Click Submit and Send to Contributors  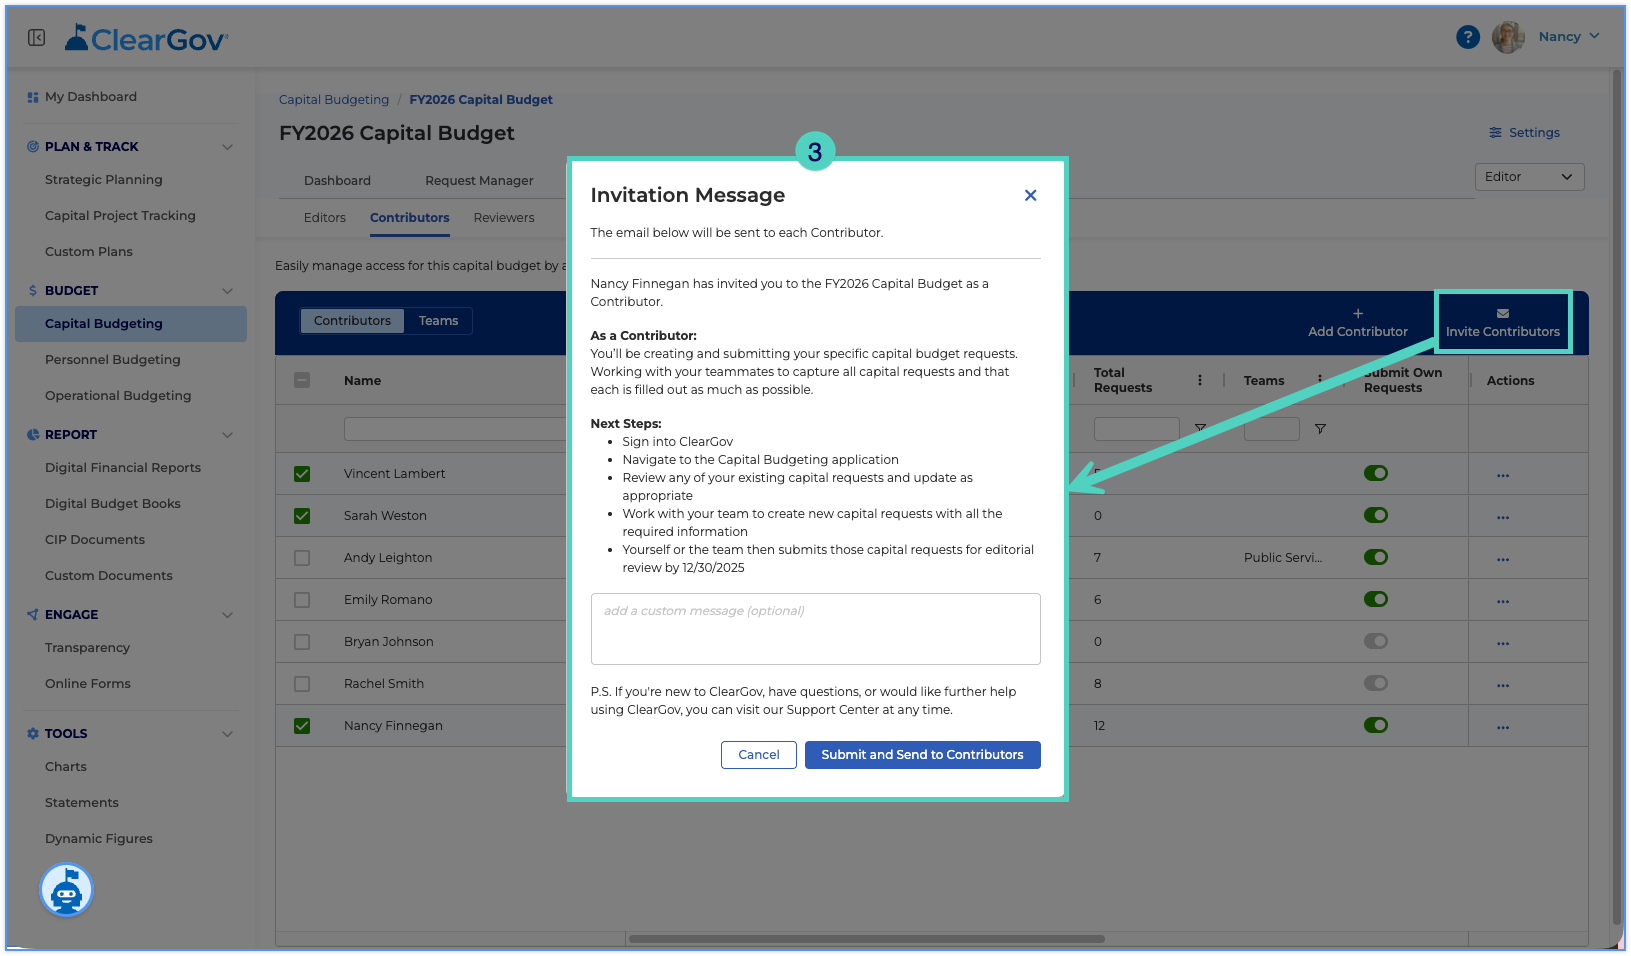922,755
